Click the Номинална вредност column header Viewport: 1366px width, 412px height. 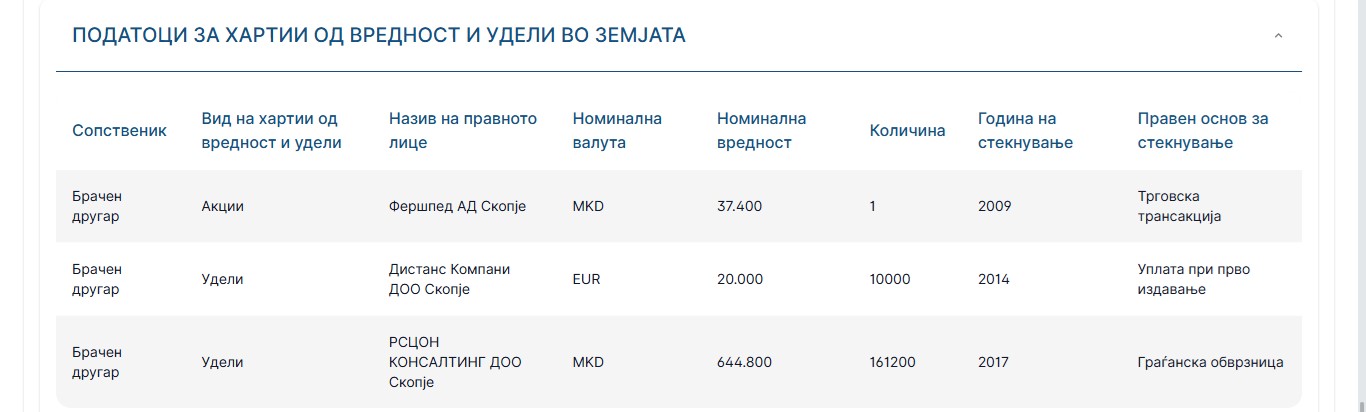pos(761,131)
